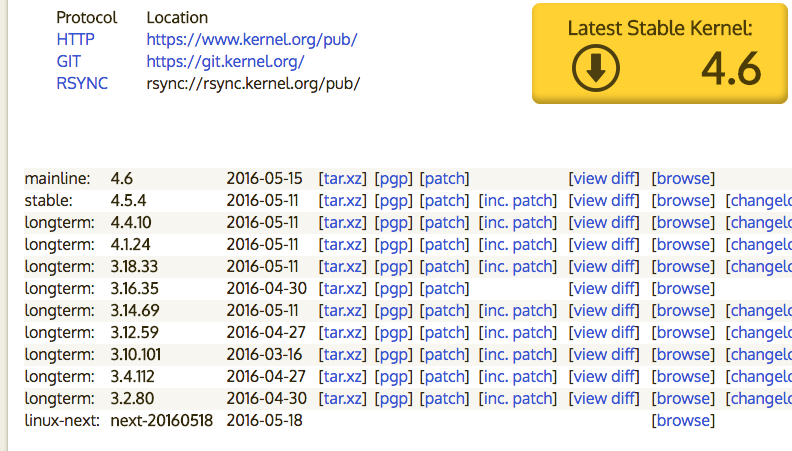Click the download arrow icon in yellow banner

596,68
